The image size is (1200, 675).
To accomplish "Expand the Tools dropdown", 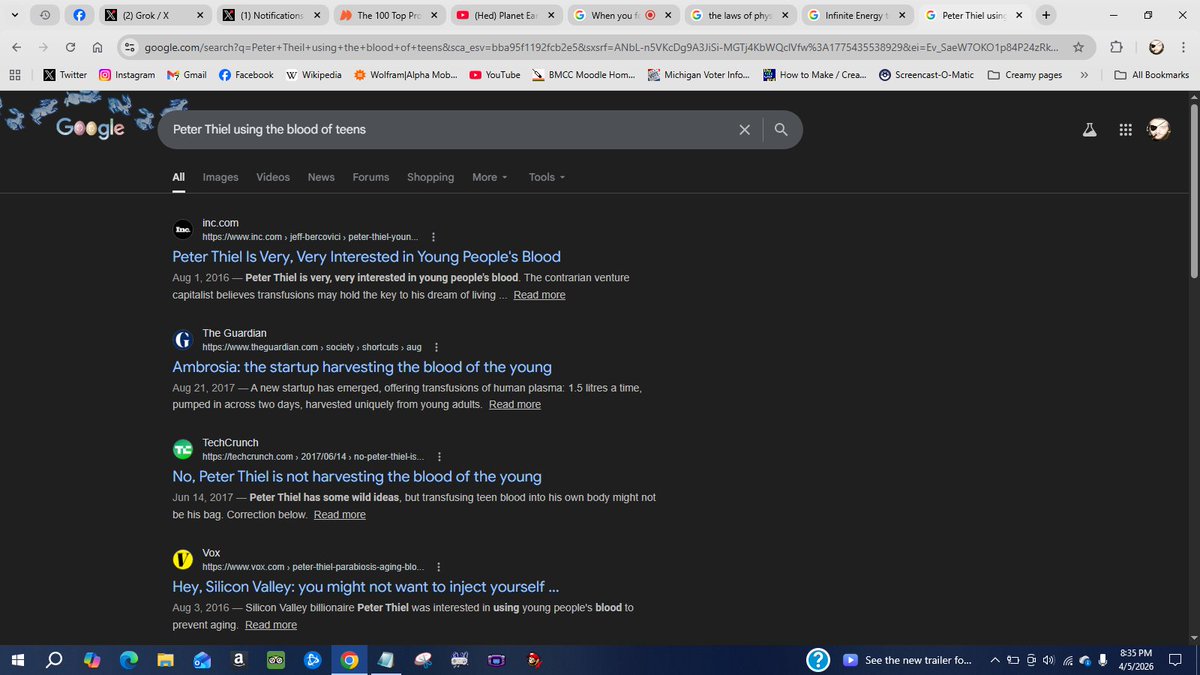I will click(547, 177).
